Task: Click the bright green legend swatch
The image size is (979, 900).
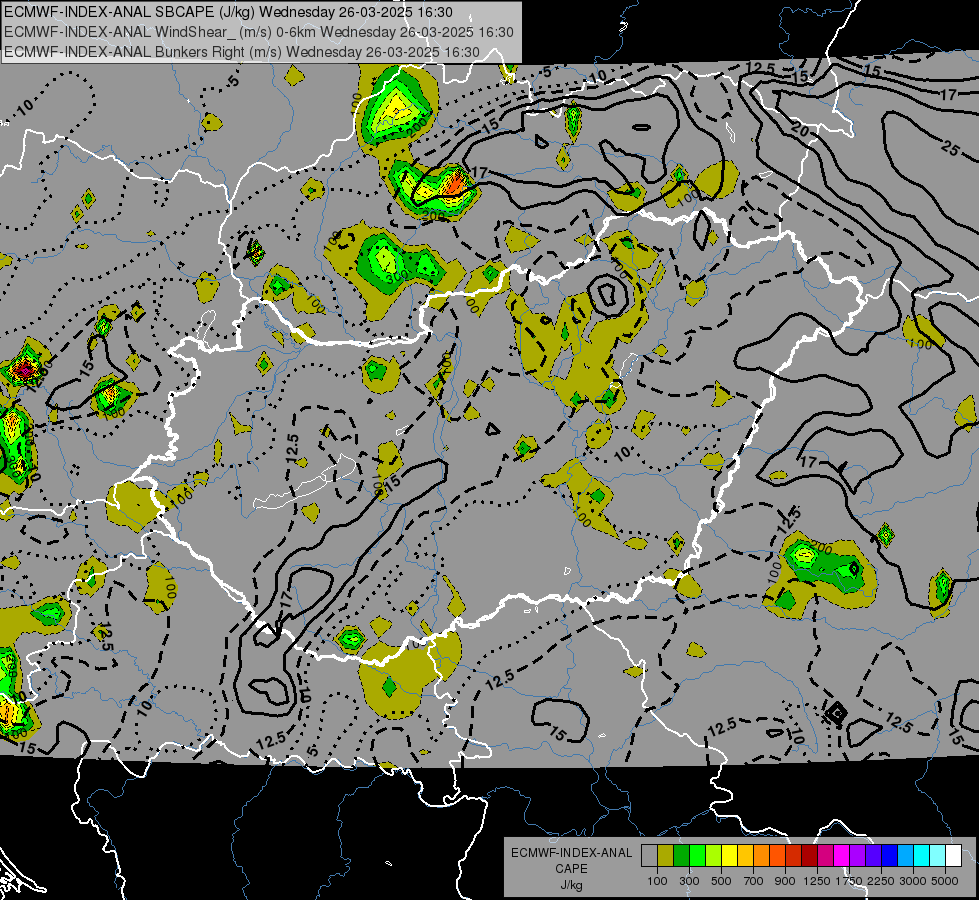Action: (x=697, y=856)
